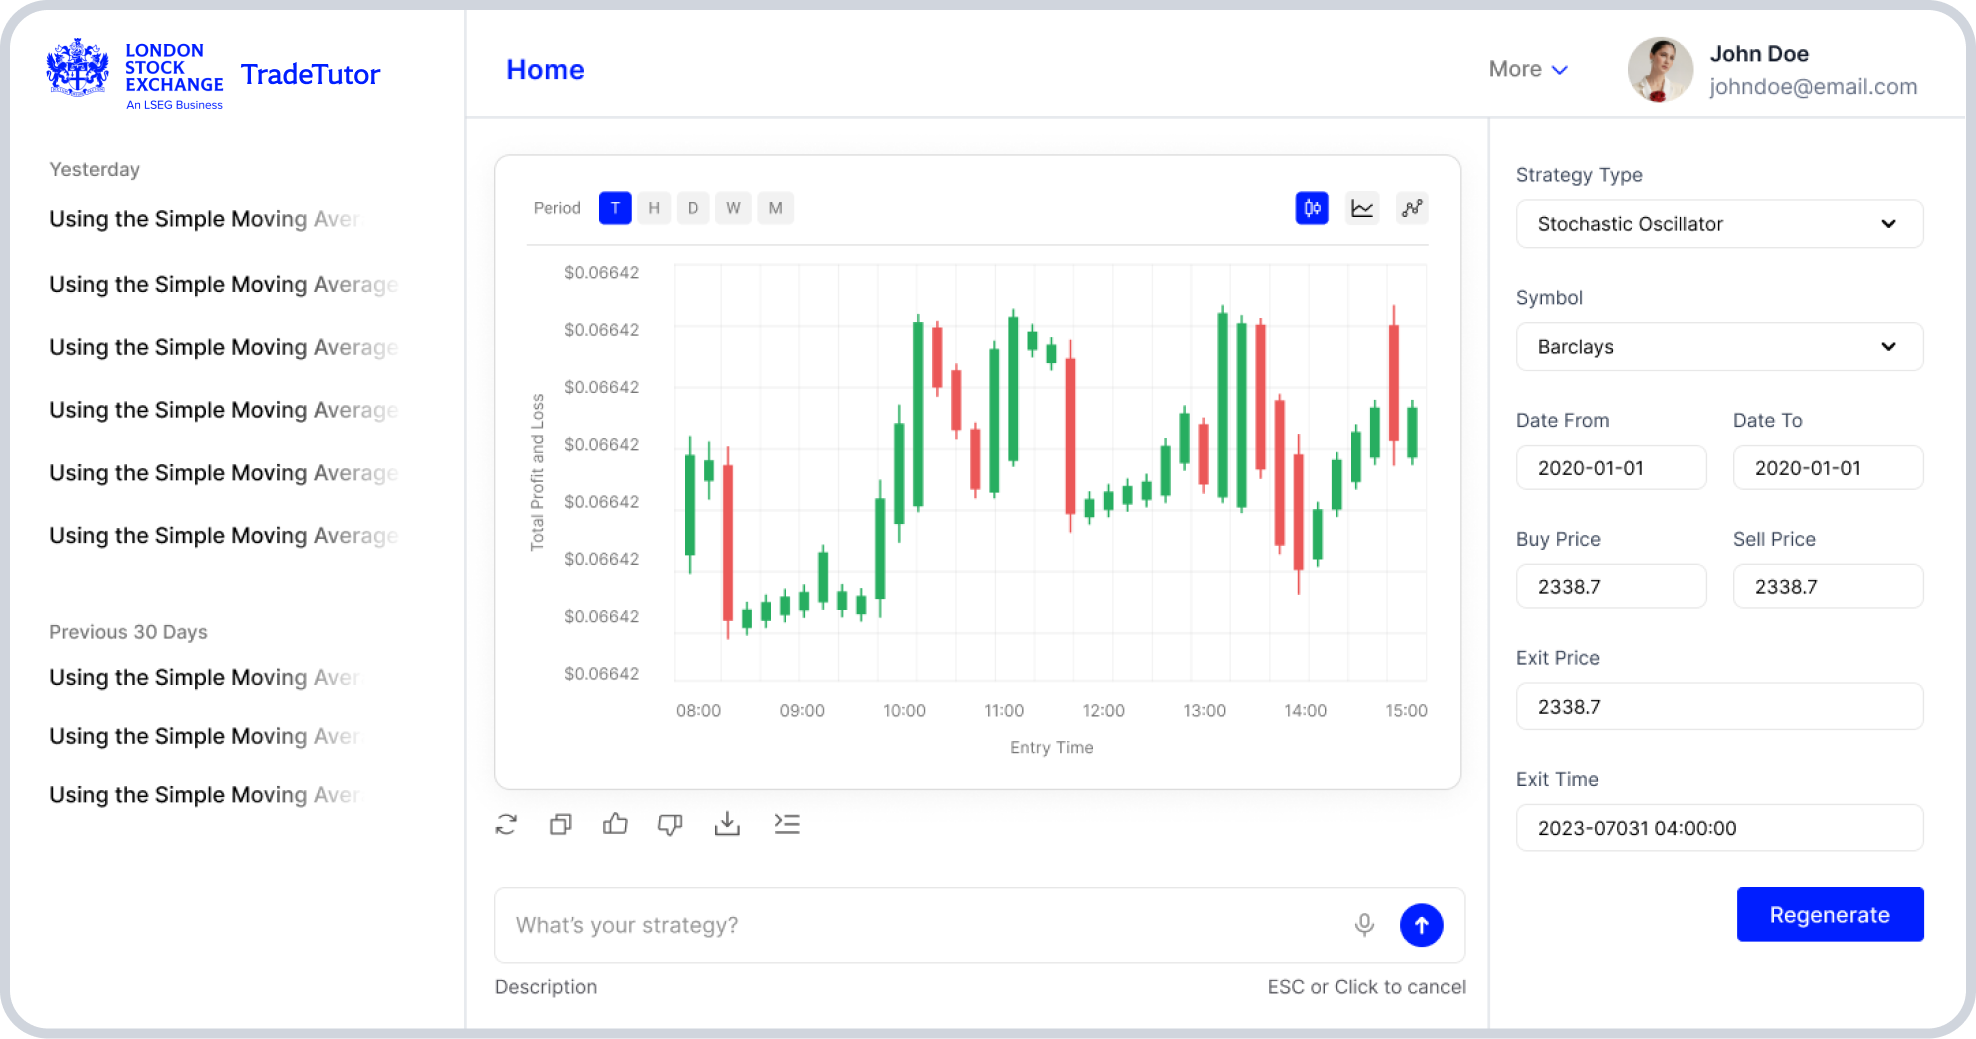Open the Home tab
Screen dimensions: 1976x1039
tap(545, 70)
